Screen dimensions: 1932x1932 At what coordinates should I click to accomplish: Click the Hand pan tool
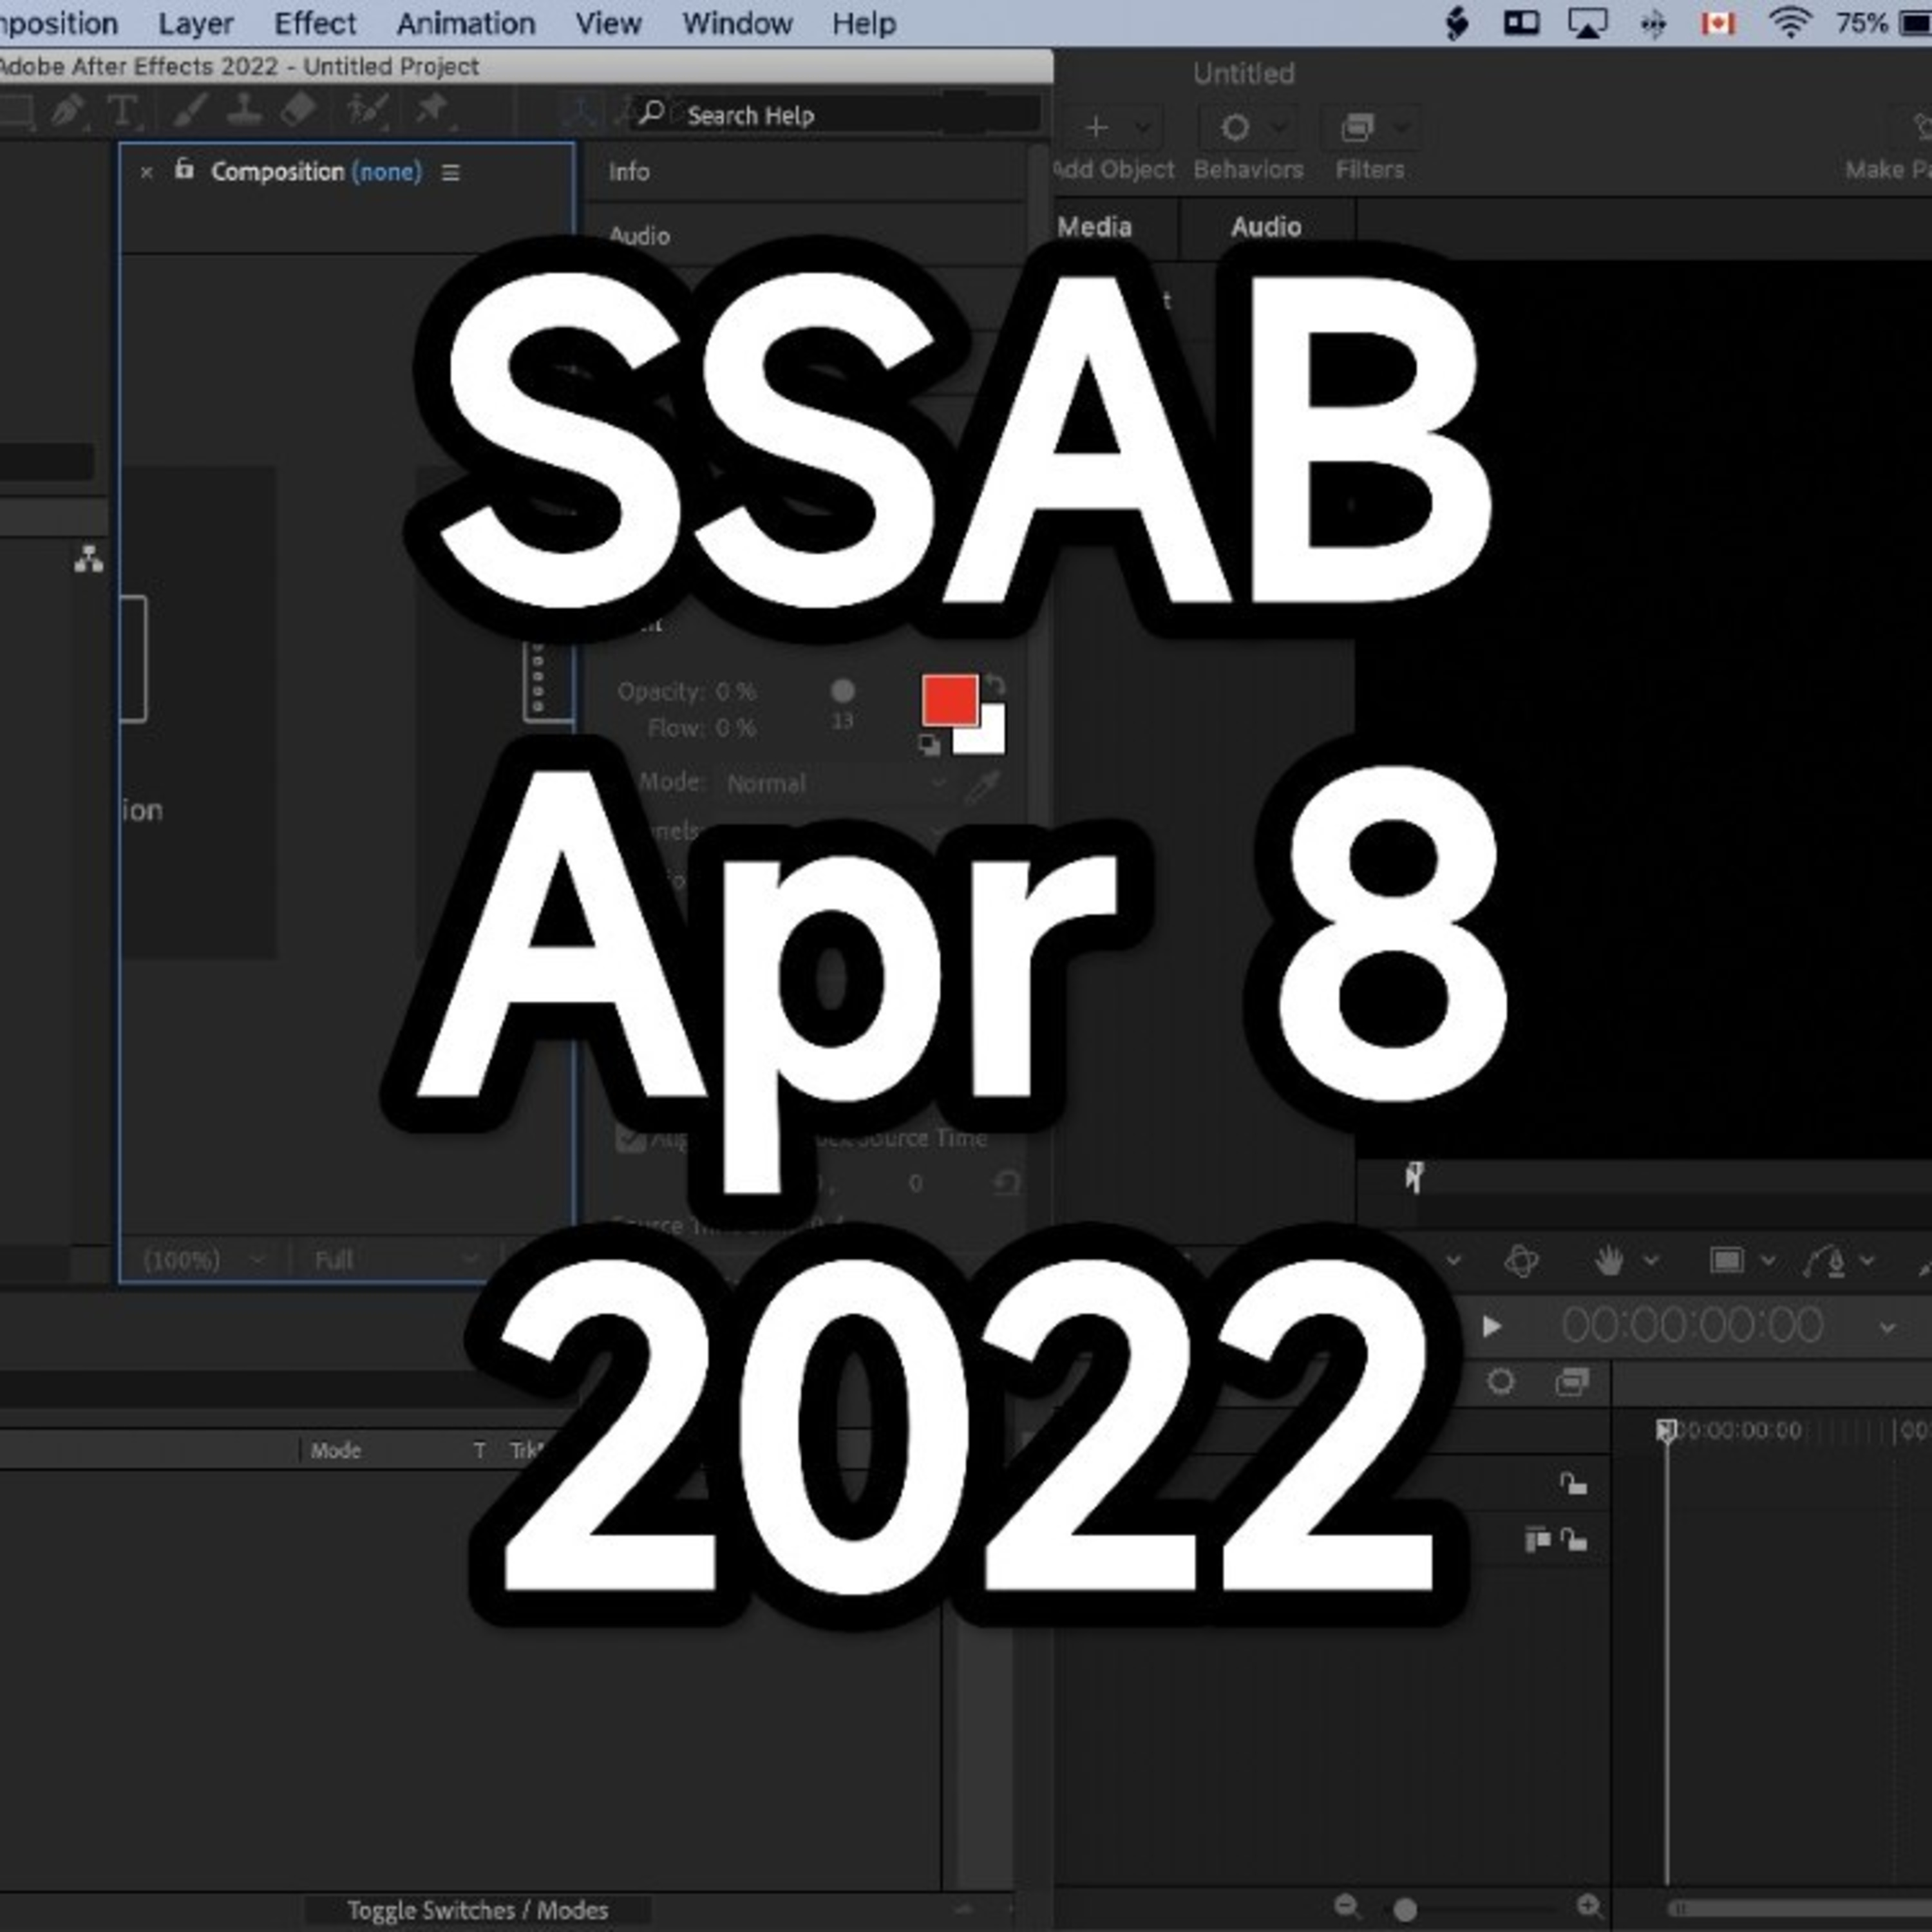coord(1608,1261)
